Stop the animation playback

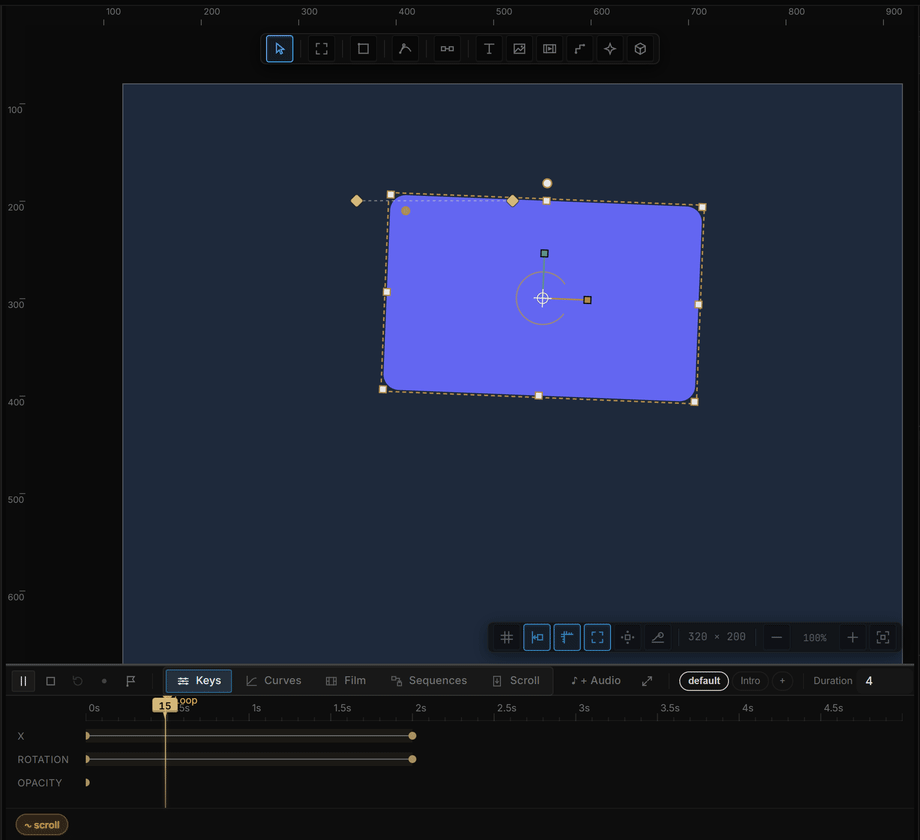pos(50,681)
